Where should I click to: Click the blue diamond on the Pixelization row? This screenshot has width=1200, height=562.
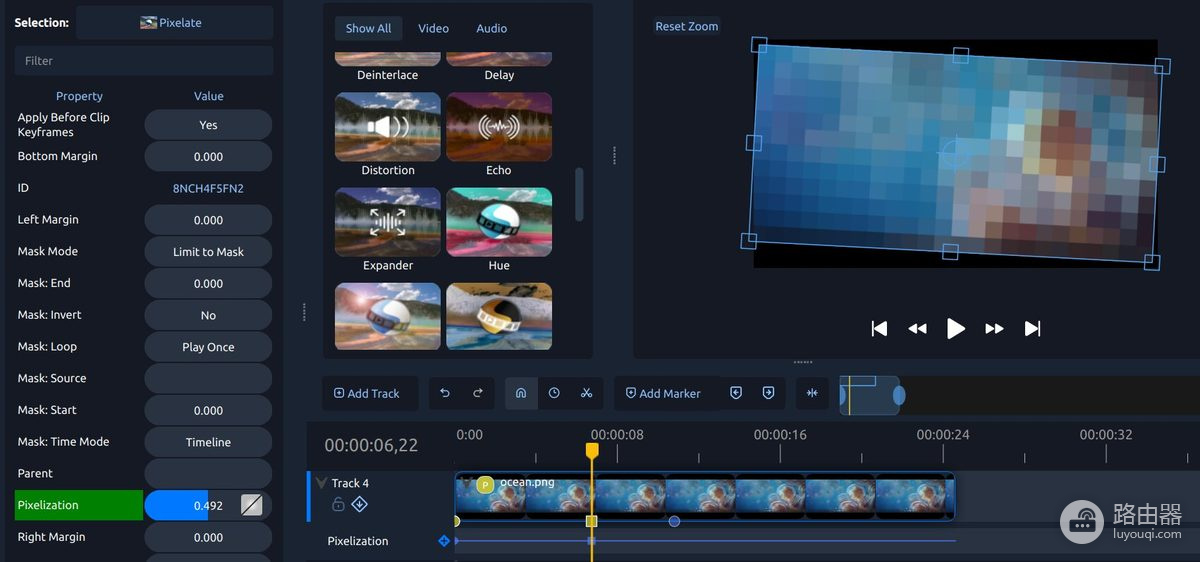(444, 541)
